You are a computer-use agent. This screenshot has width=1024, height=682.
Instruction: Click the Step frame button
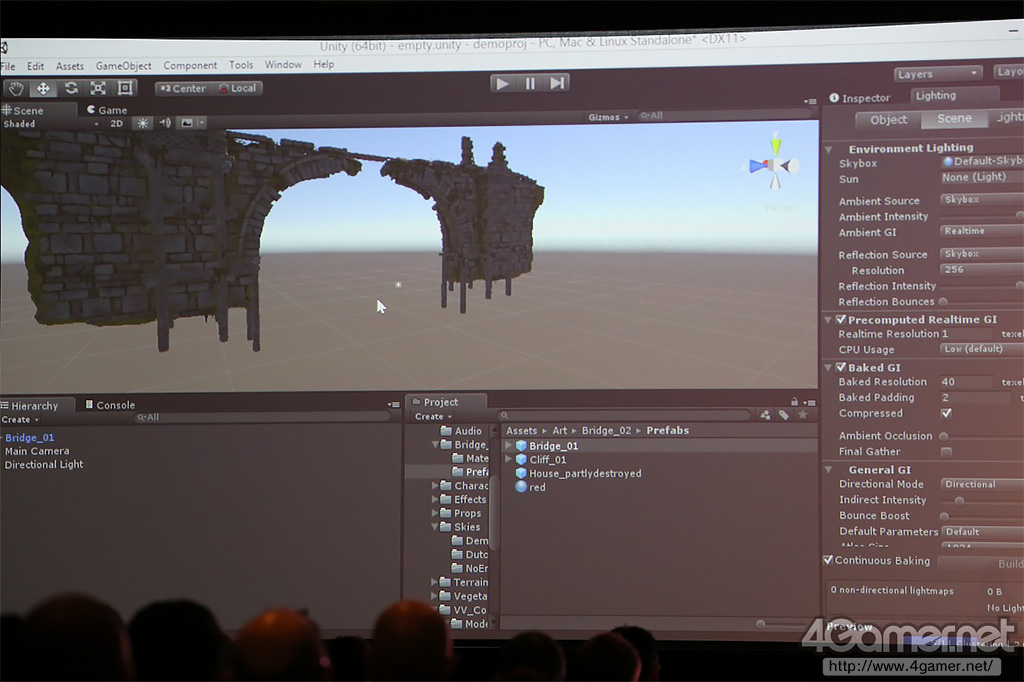557,83
